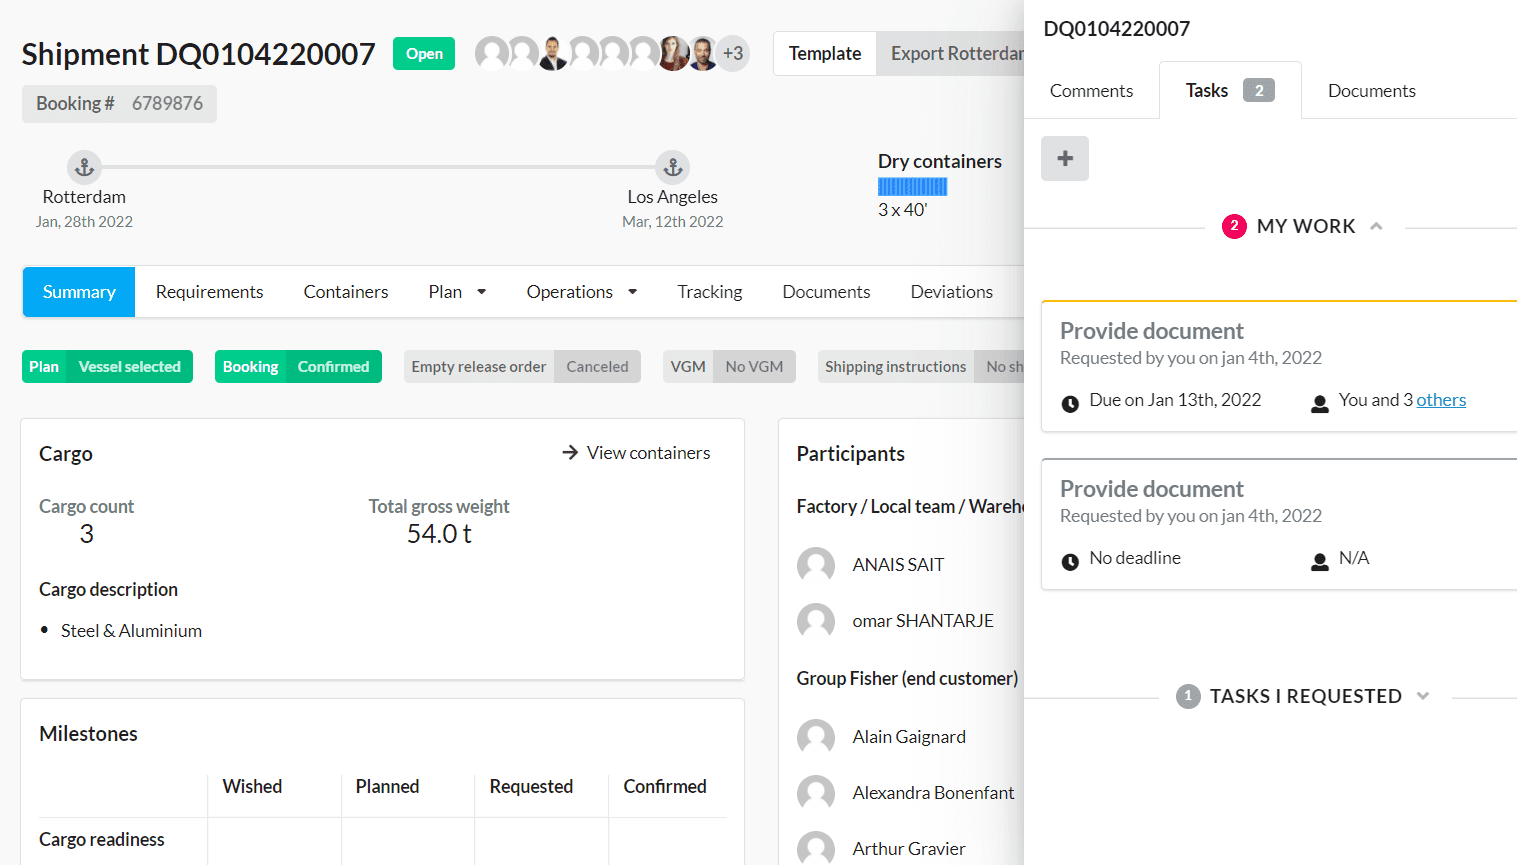
Task: Click VGM No VGM status pill
Action: point(730,367)
